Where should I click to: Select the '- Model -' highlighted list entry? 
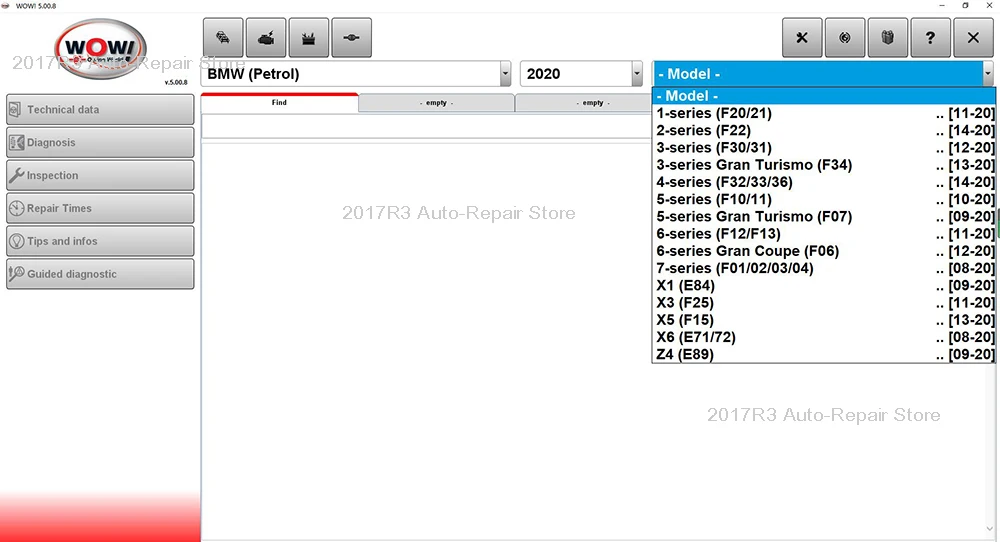coord(823,96)
